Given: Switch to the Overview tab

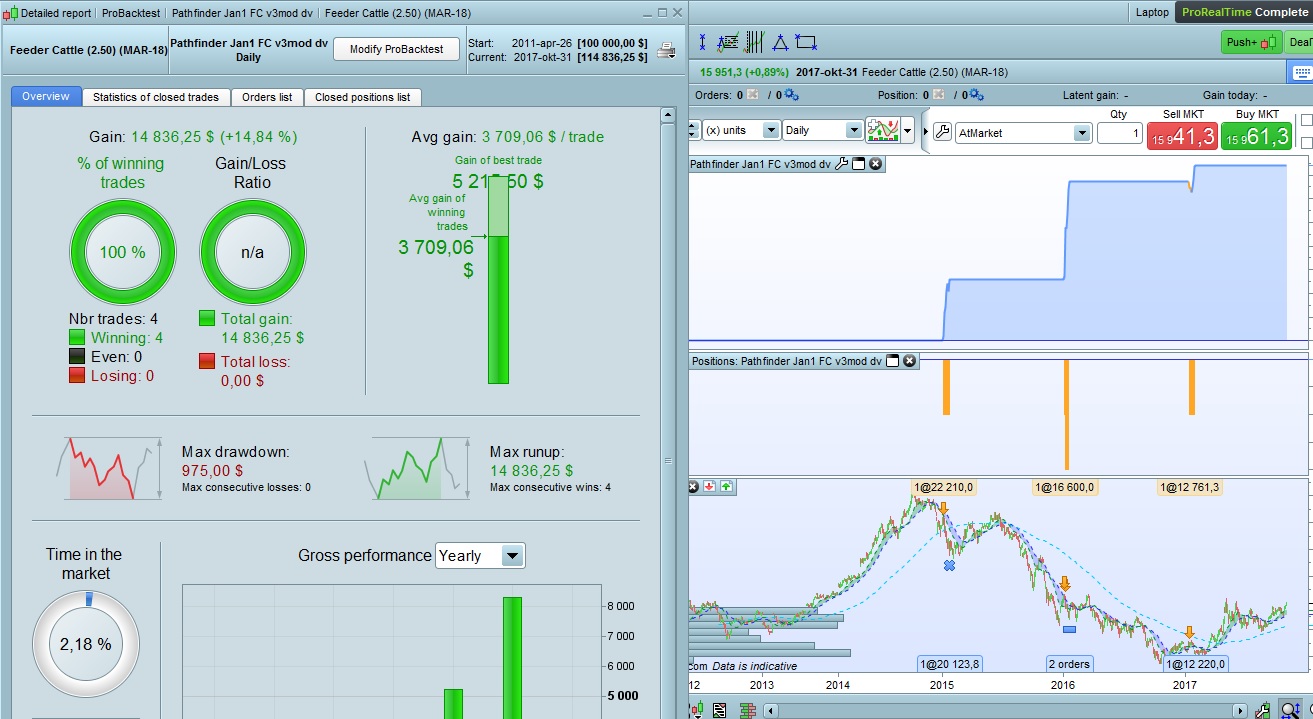Looking at the screenshot, I should point(46,96).
